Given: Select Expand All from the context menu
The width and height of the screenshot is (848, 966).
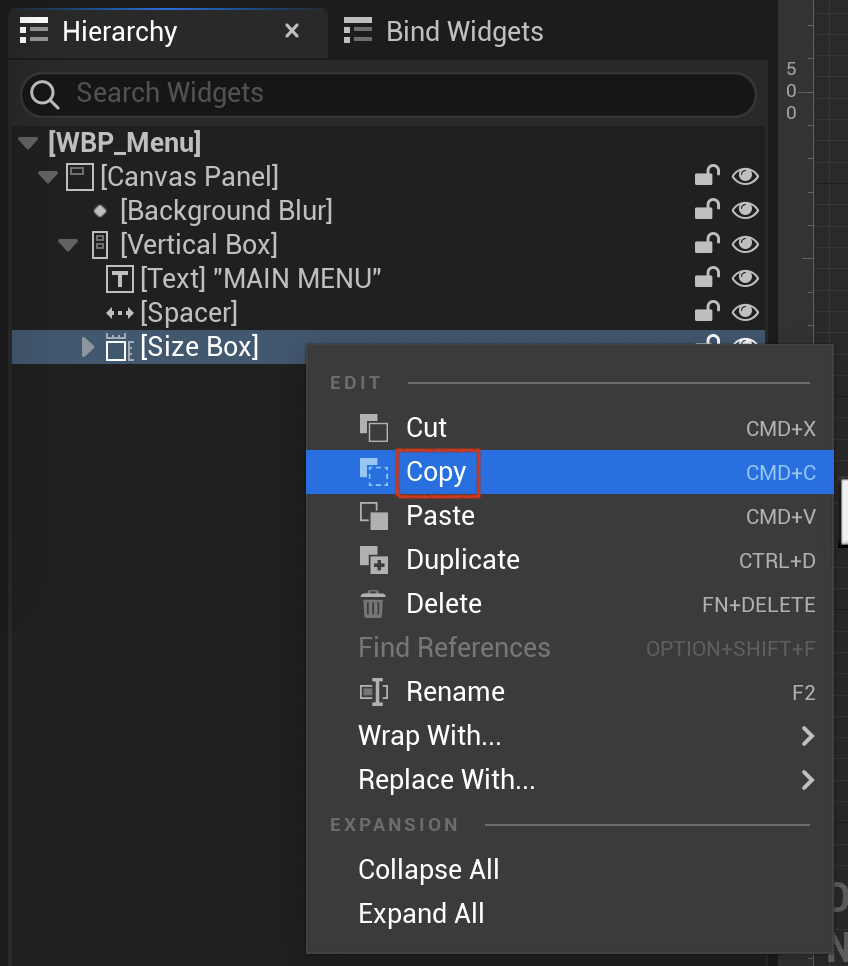Looking at the screenshot, I should pyautogui.click(x=422, y=914).
